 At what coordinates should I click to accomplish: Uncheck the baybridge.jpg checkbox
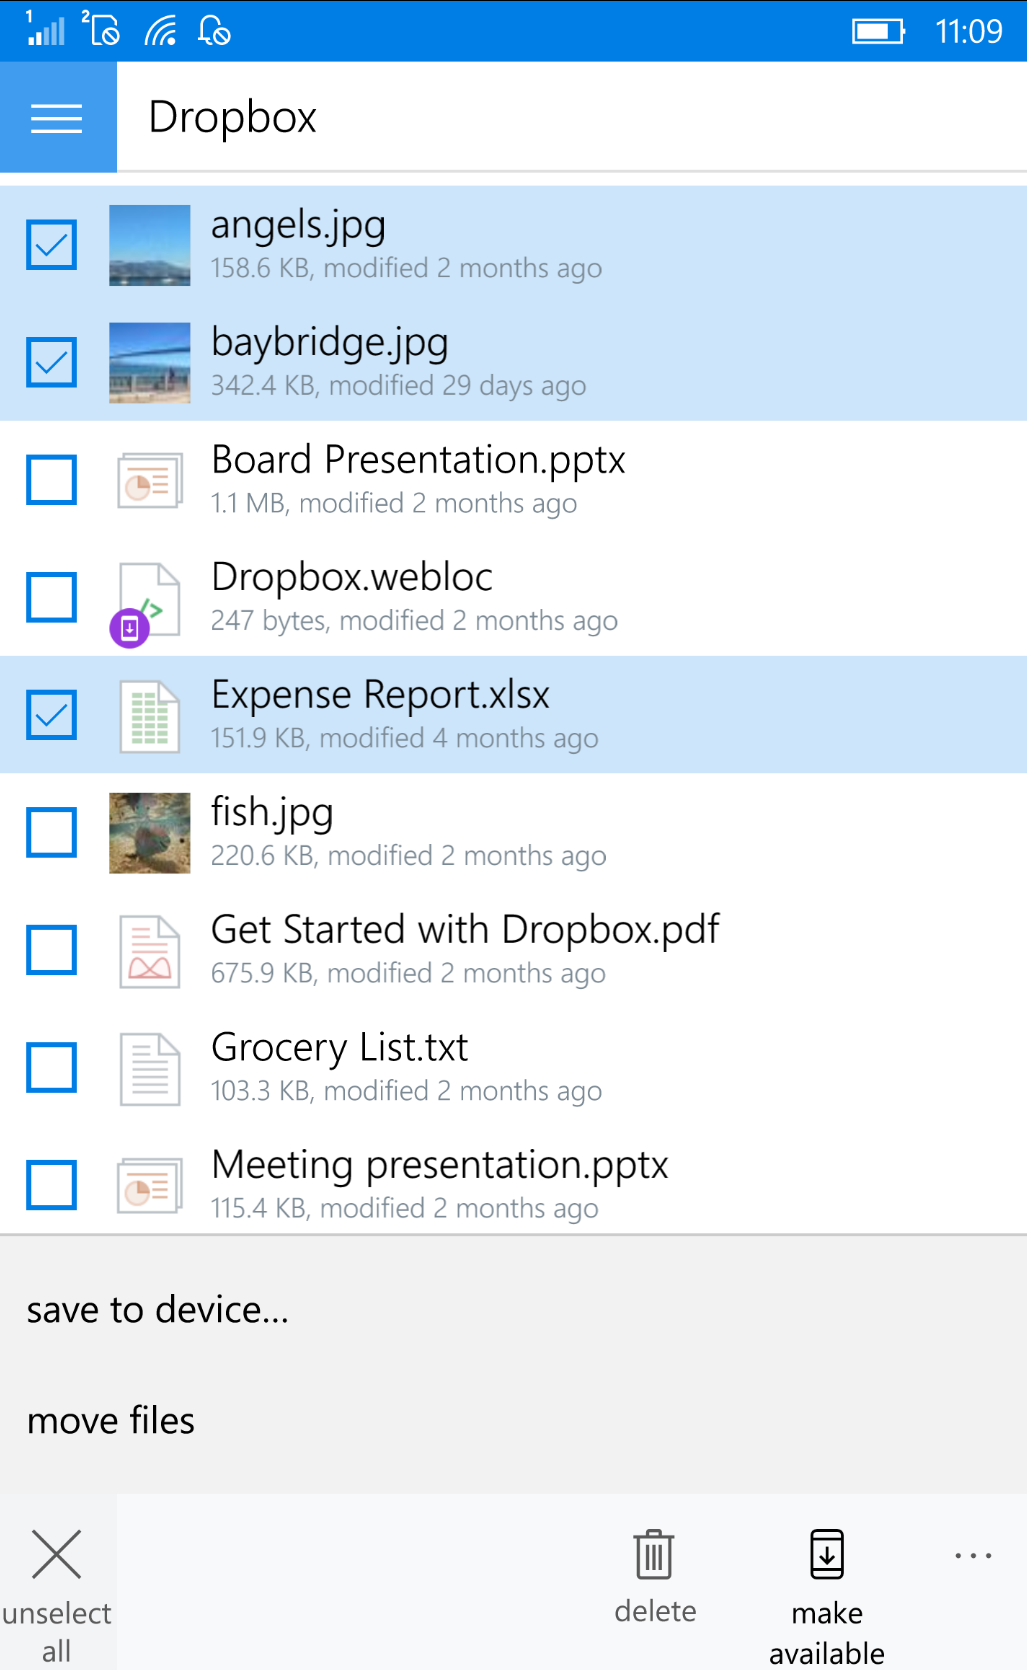(51, 362)
